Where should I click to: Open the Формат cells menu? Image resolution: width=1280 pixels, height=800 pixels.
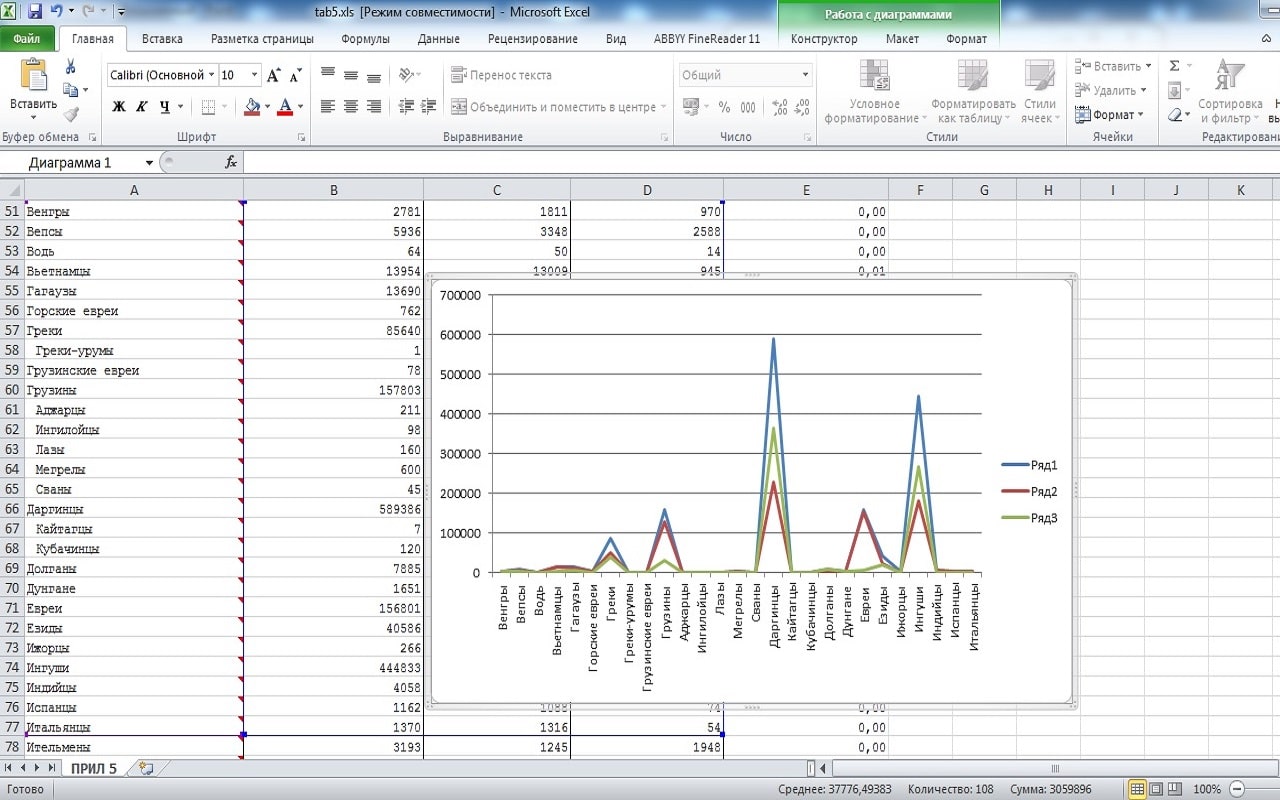[x=1110, y=114]
